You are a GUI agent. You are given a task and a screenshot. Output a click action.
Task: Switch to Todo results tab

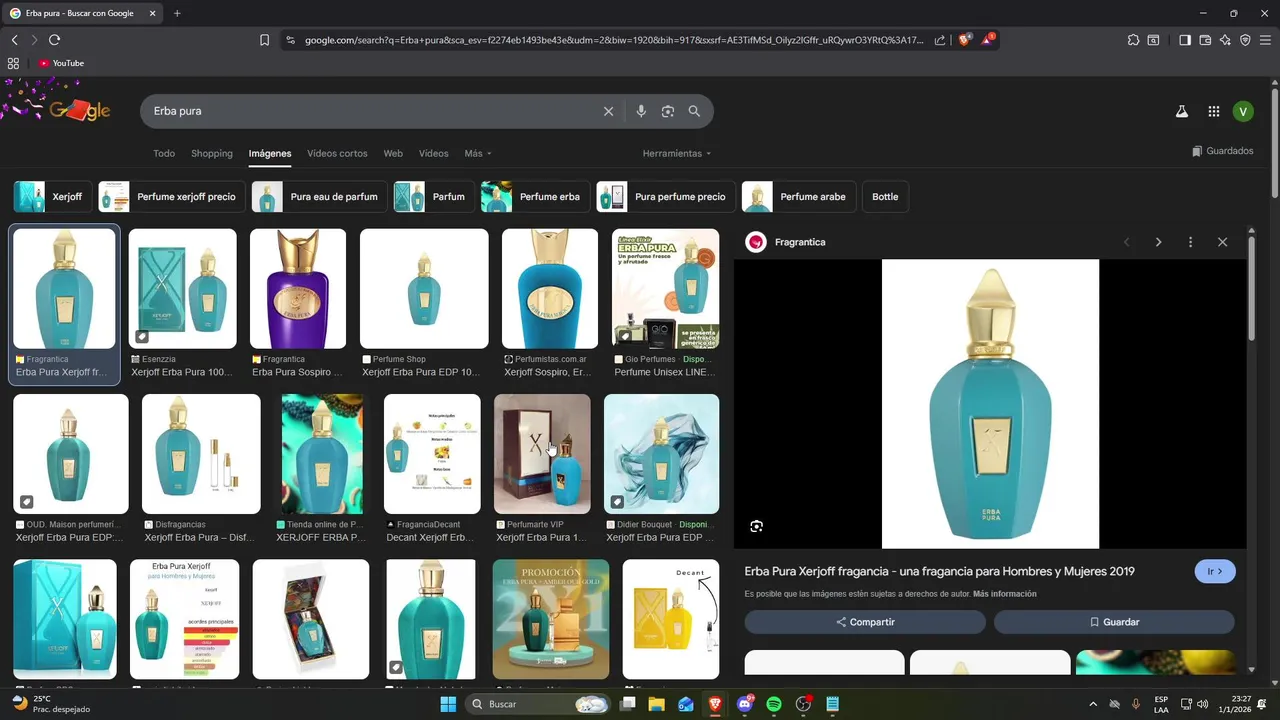pos(164,153)
